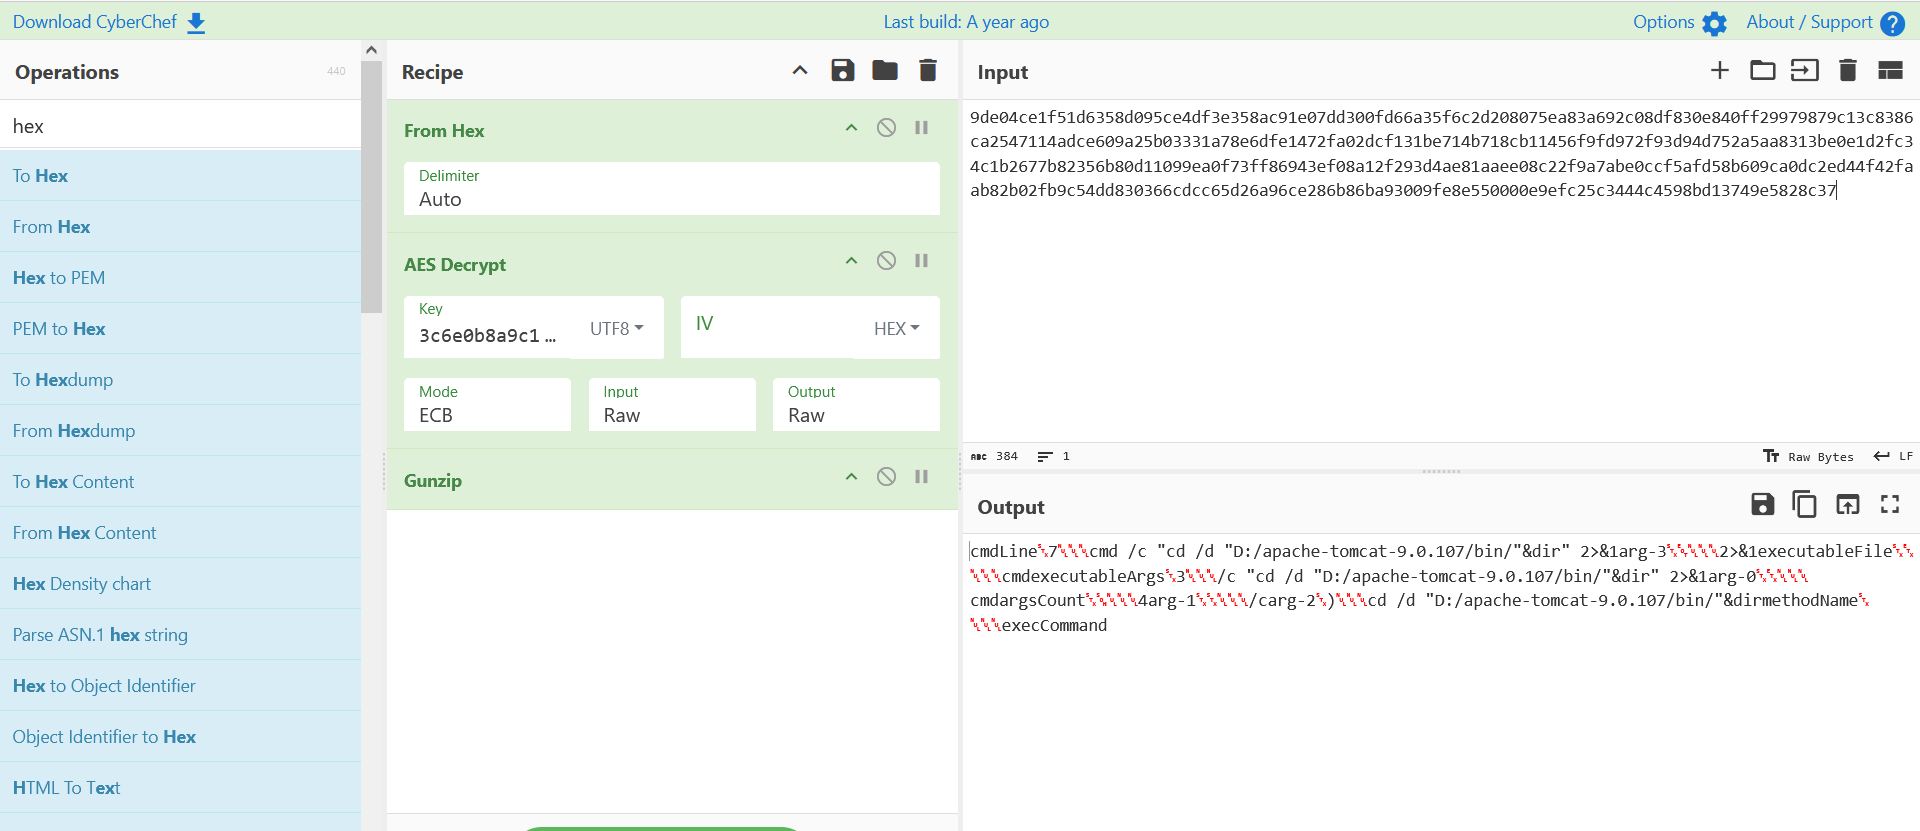Click inside the hex input text area
The width and height of the screenshot is (1920, 831).
click(1440, 270)
